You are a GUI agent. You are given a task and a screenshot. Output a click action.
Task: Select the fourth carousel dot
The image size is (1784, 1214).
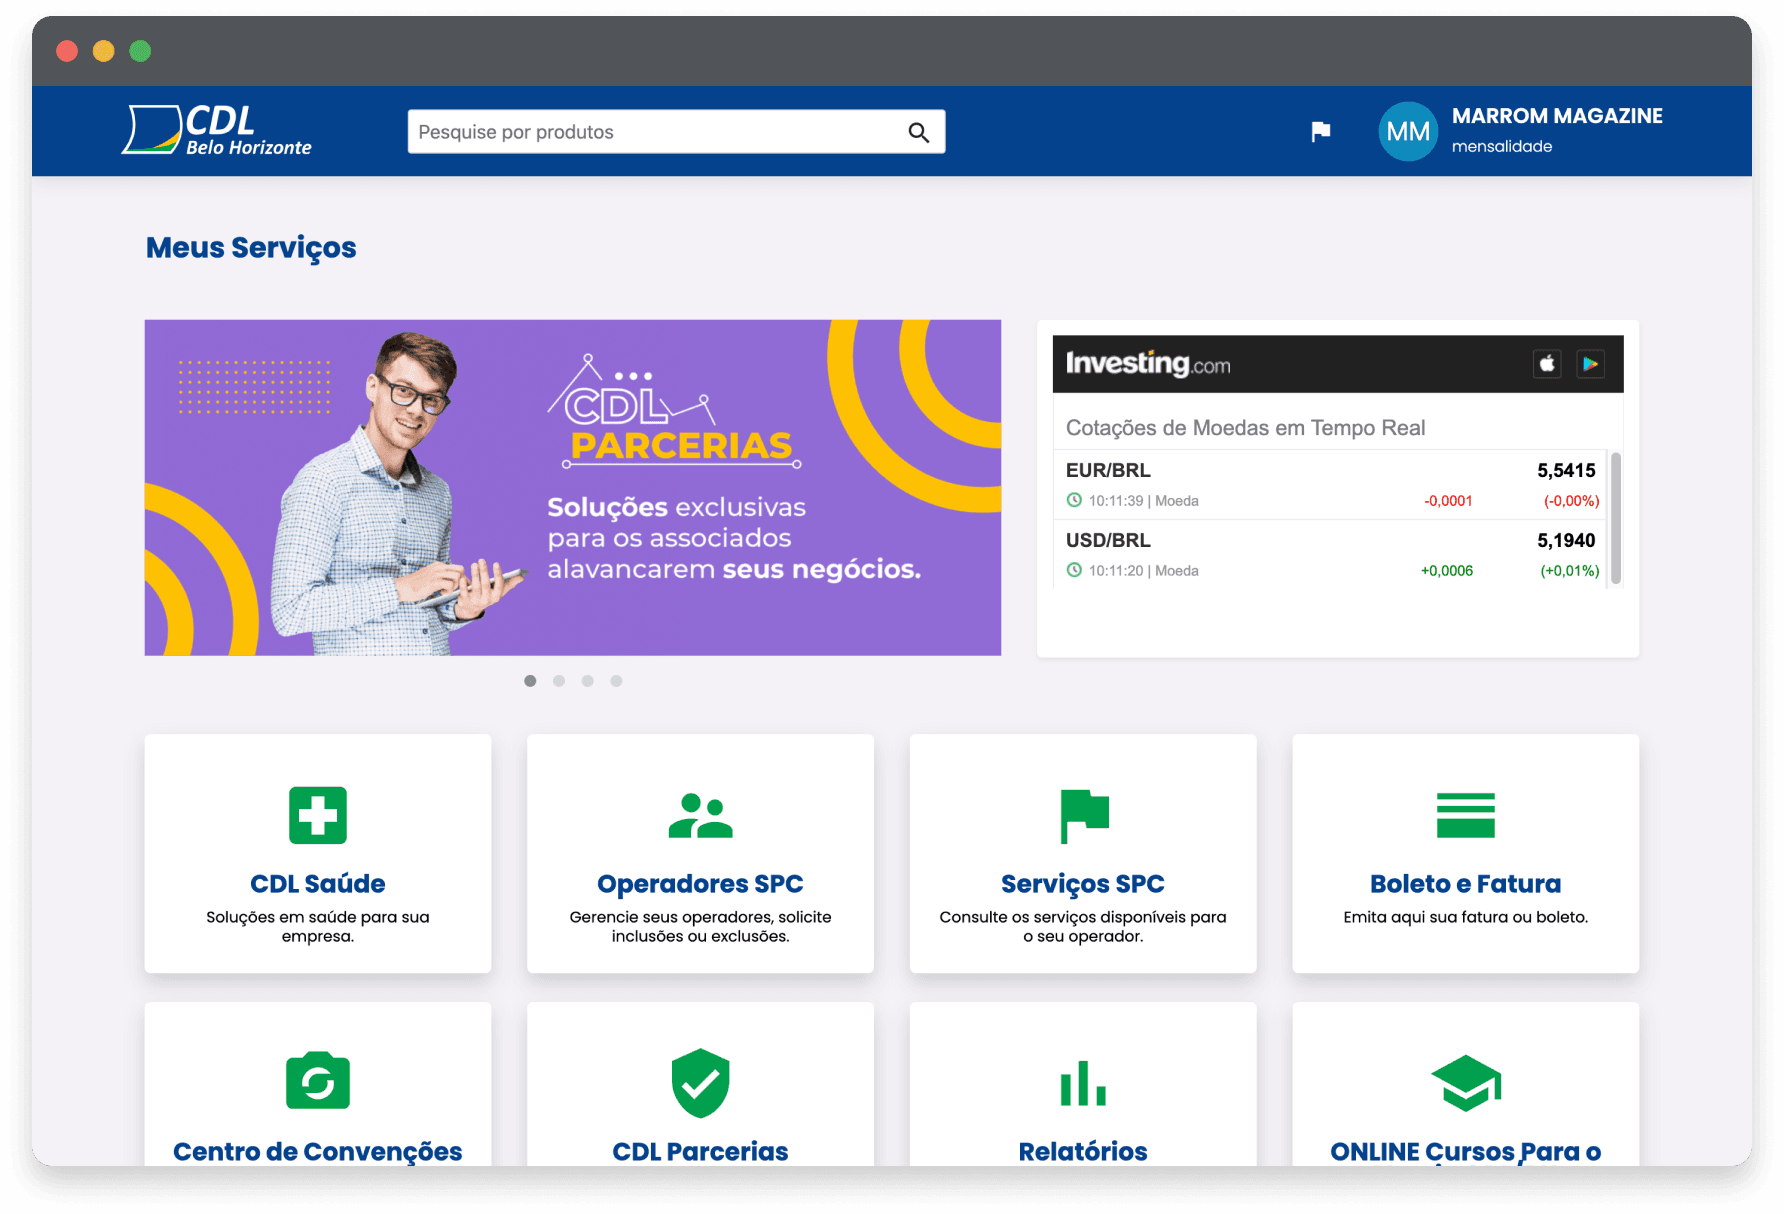616,681
